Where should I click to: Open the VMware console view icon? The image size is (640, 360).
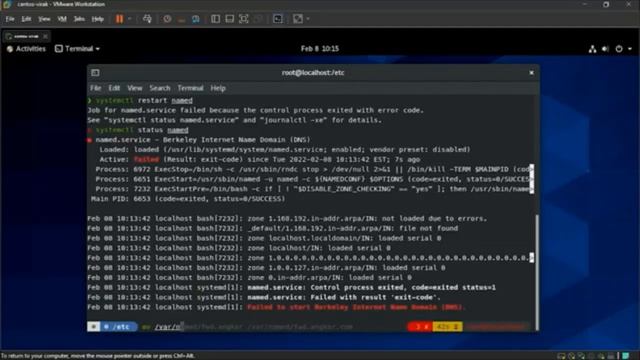point(278,19)
